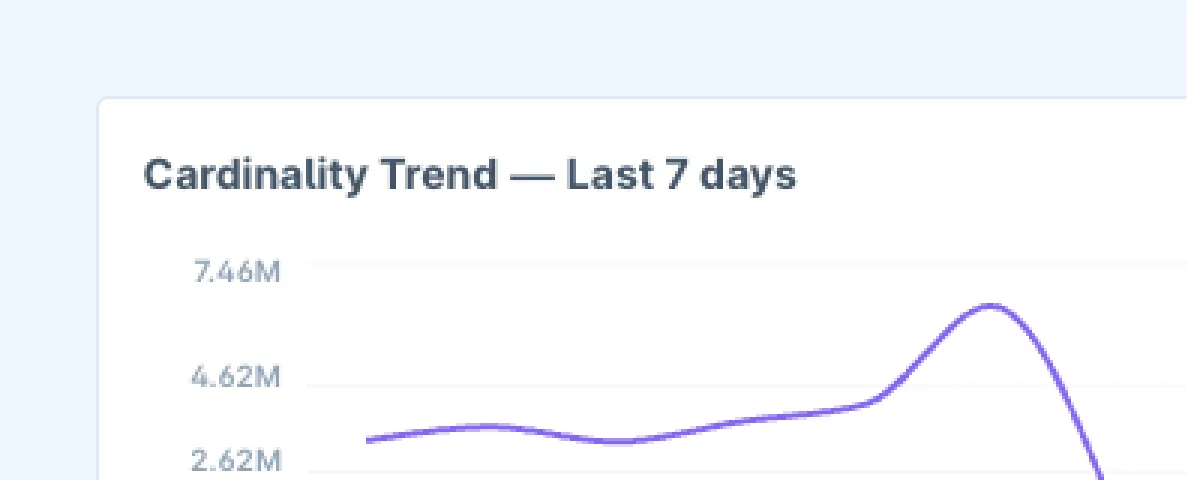1187x480 pixels.
Task: Select the 4.62M y-axis label
Action: (x=235, y=376)
